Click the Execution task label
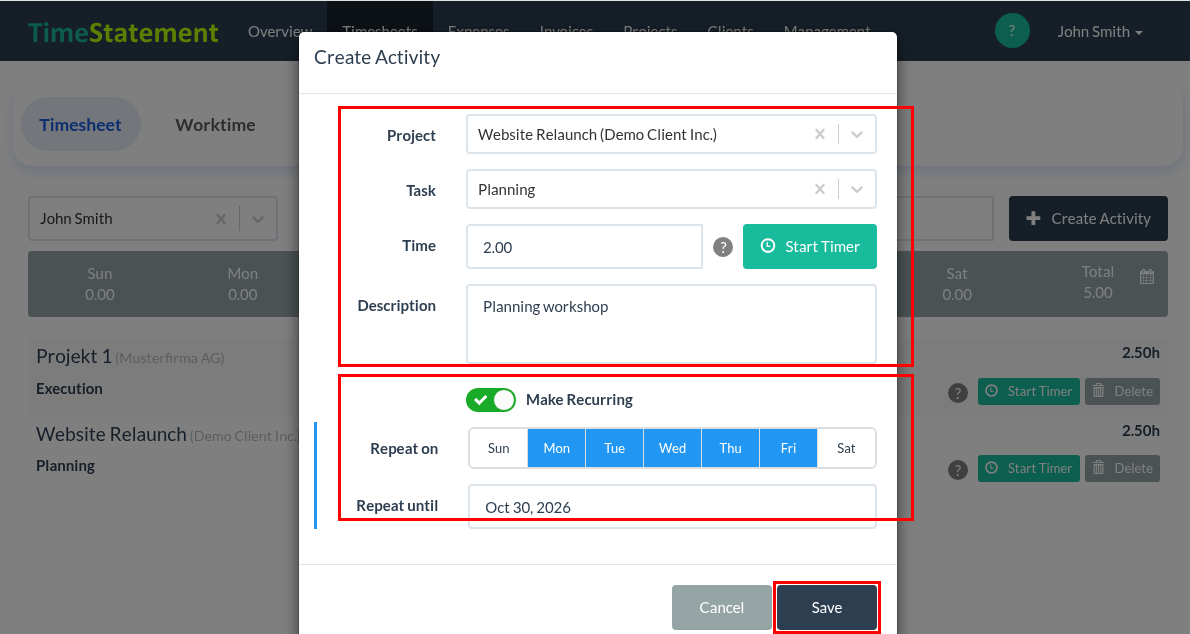The height and width of the screenshot is (634, 1190). tap(69, 389)
